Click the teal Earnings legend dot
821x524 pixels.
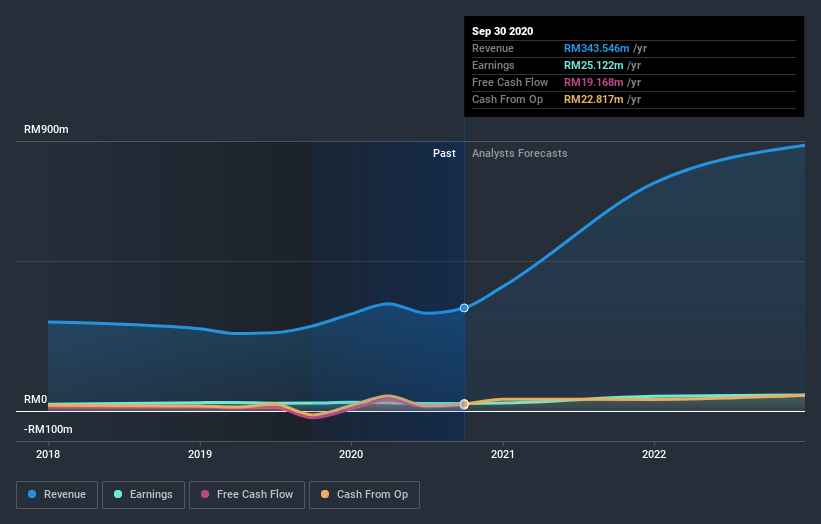pos(118,494)
